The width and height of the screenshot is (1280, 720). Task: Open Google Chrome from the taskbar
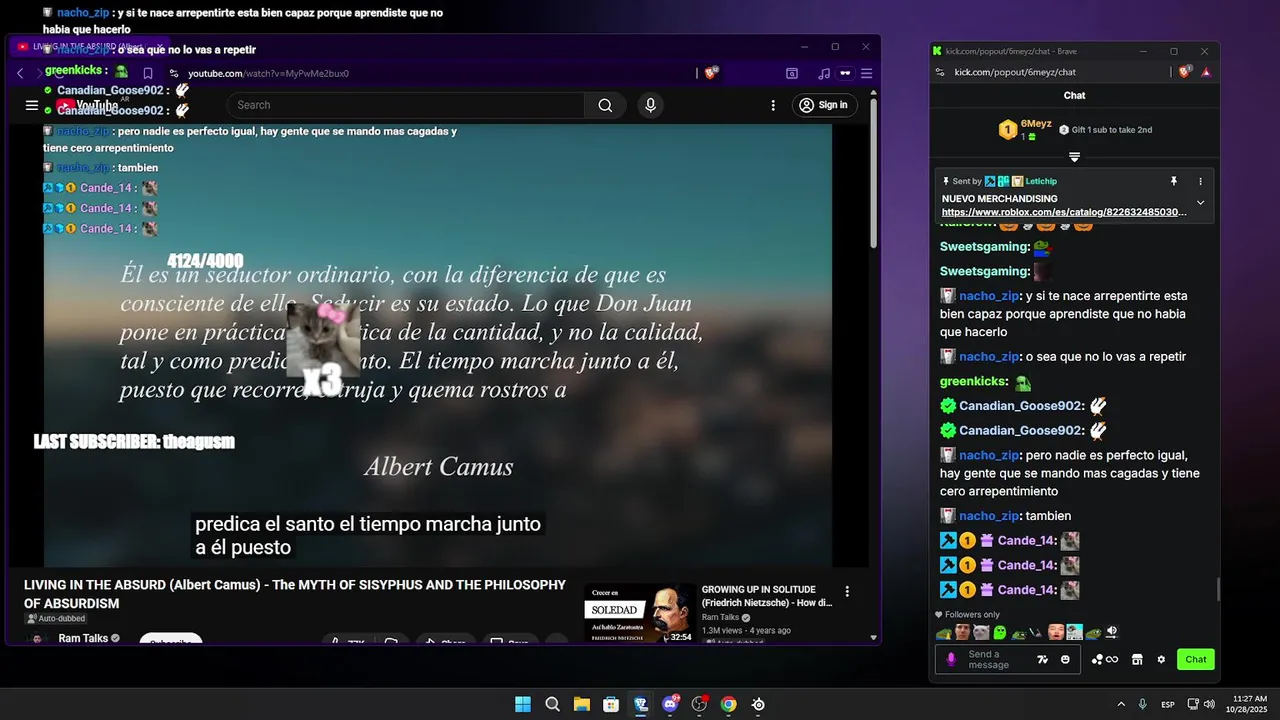click(729, 704)
